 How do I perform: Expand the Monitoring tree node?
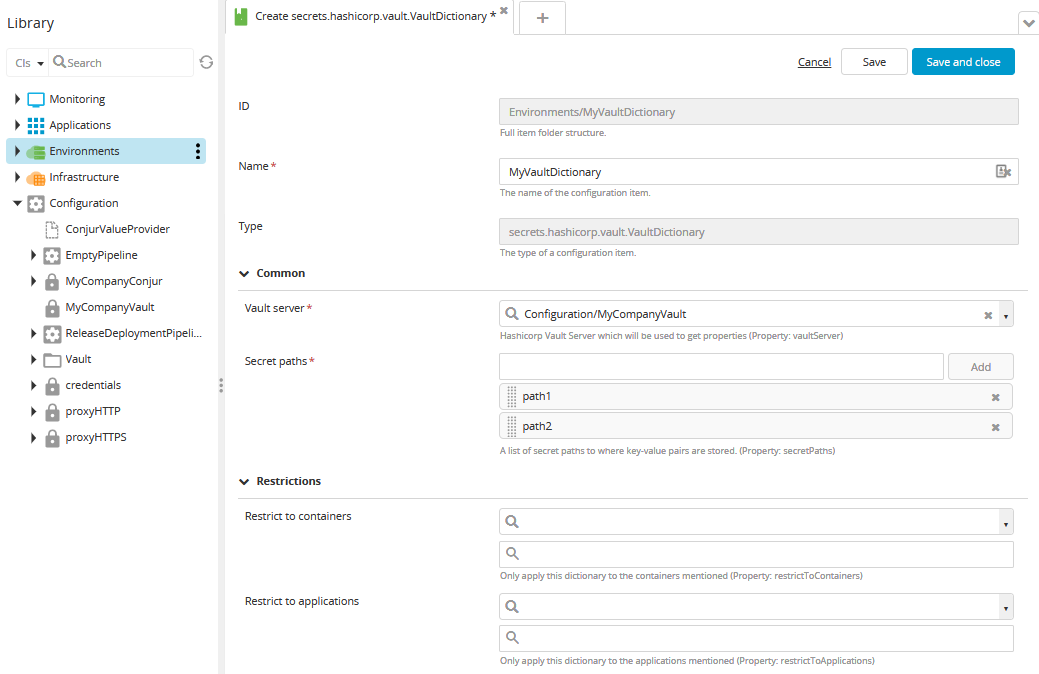[x=17, y=99]
